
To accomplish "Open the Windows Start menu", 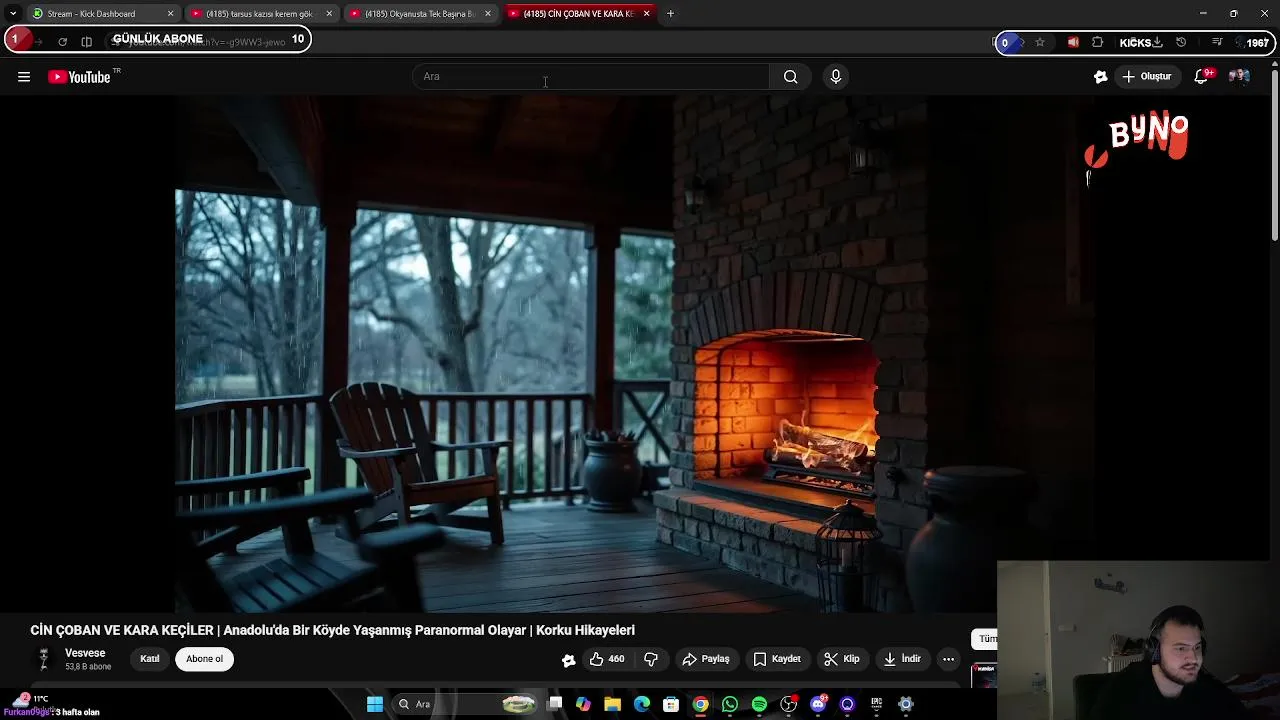I will (375, 704).
